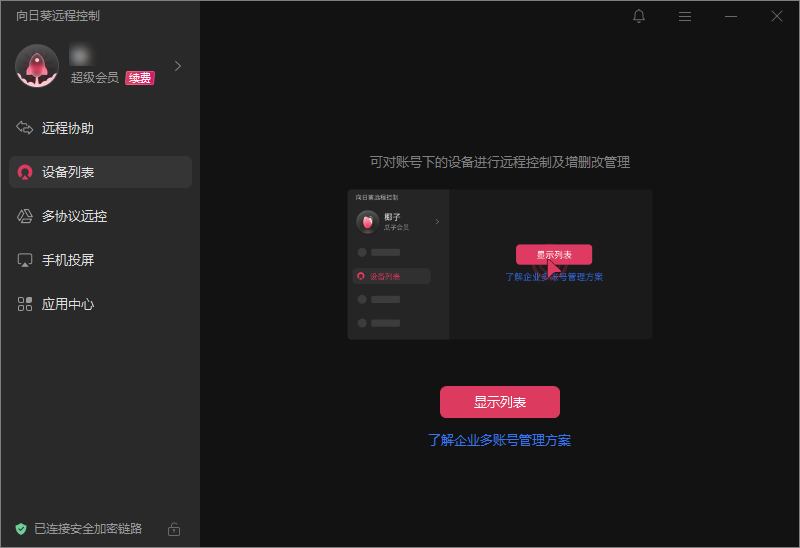Open 远程协助 remote assistance tab
Image resolution: width=800 pixels, height=548 pixels.
pos(101,128)
